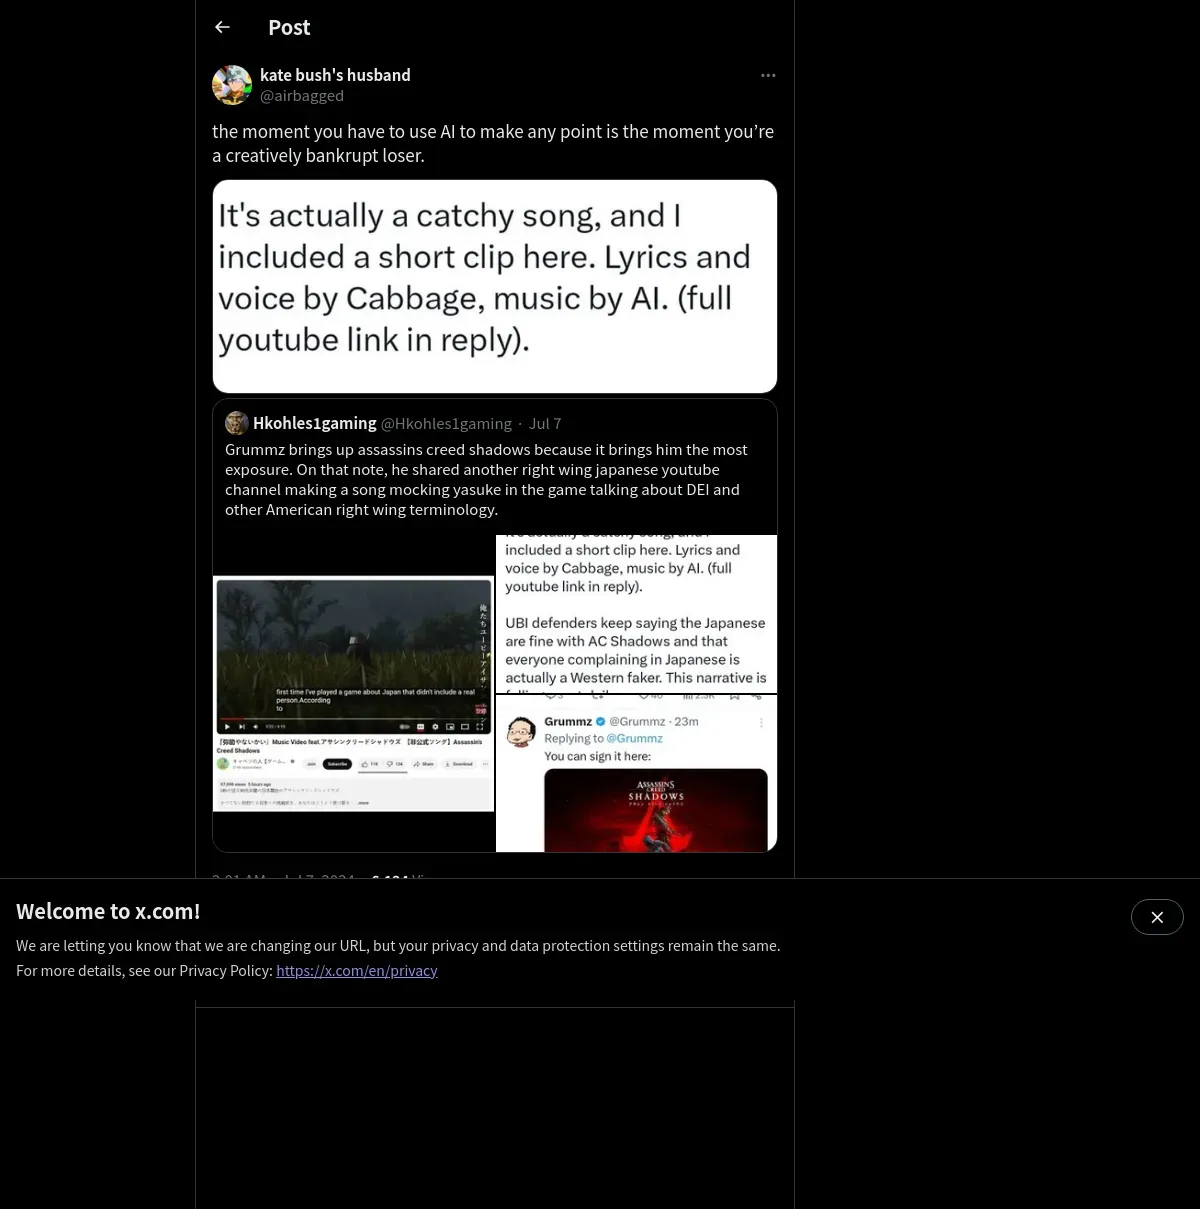Open the post's three-dot more menu
The image size is (1200, 1209).
click(x=768, y=75)
